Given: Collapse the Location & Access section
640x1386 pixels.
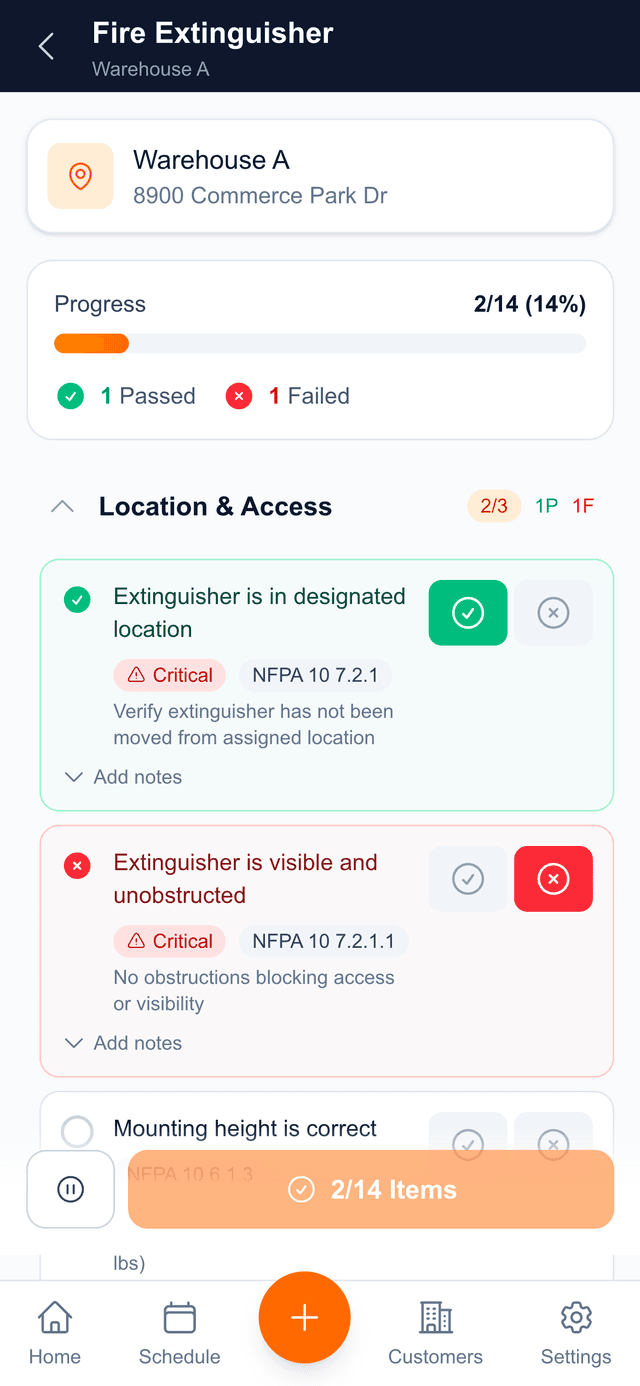Looking at the screenshot, I should [62, 506].
